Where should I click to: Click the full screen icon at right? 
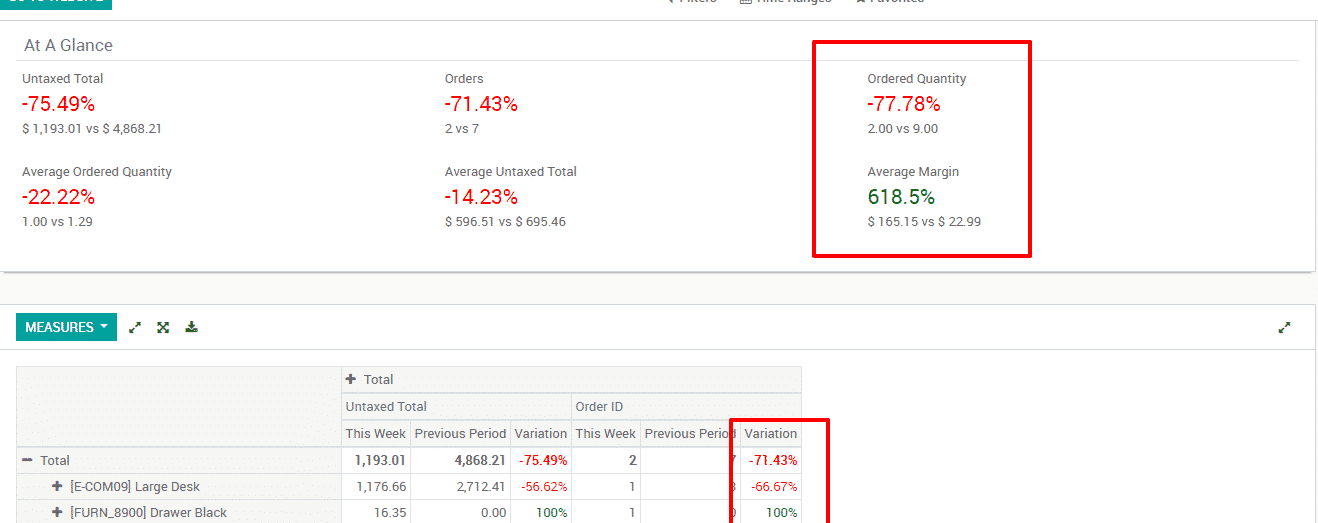1285,327
